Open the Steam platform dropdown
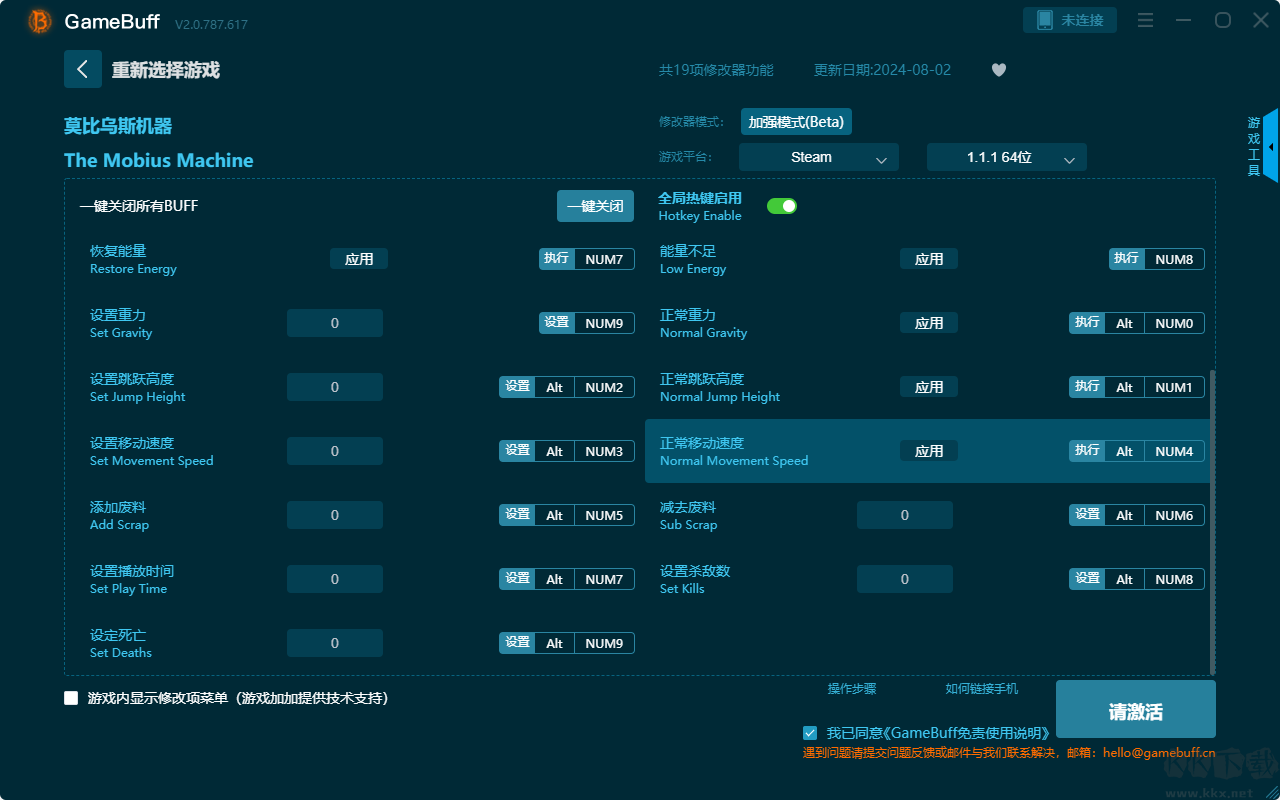 coord(819,157)
